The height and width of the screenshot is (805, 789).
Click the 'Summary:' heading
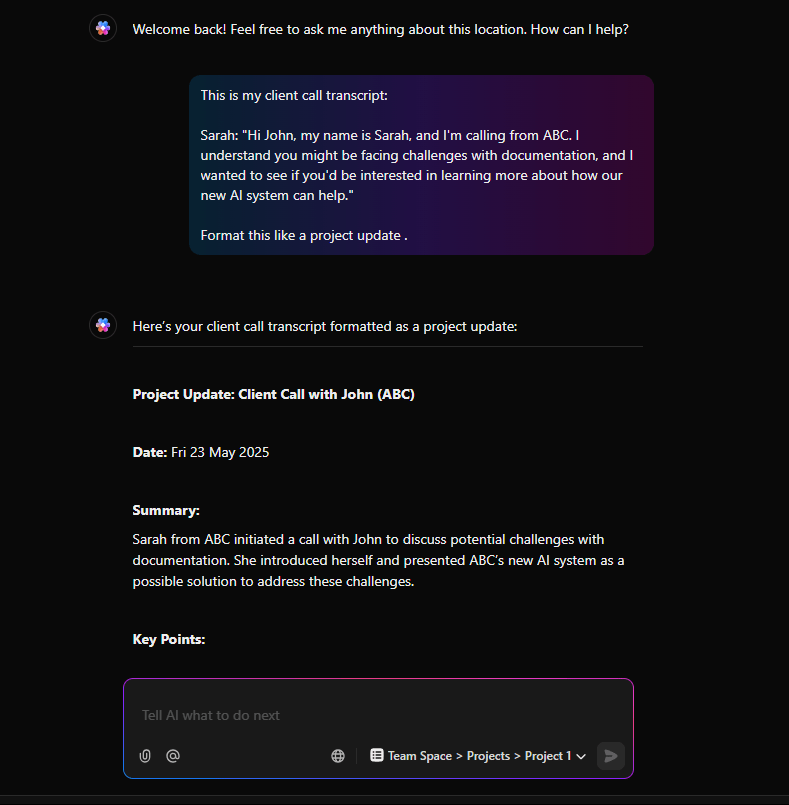coord(166,510)
